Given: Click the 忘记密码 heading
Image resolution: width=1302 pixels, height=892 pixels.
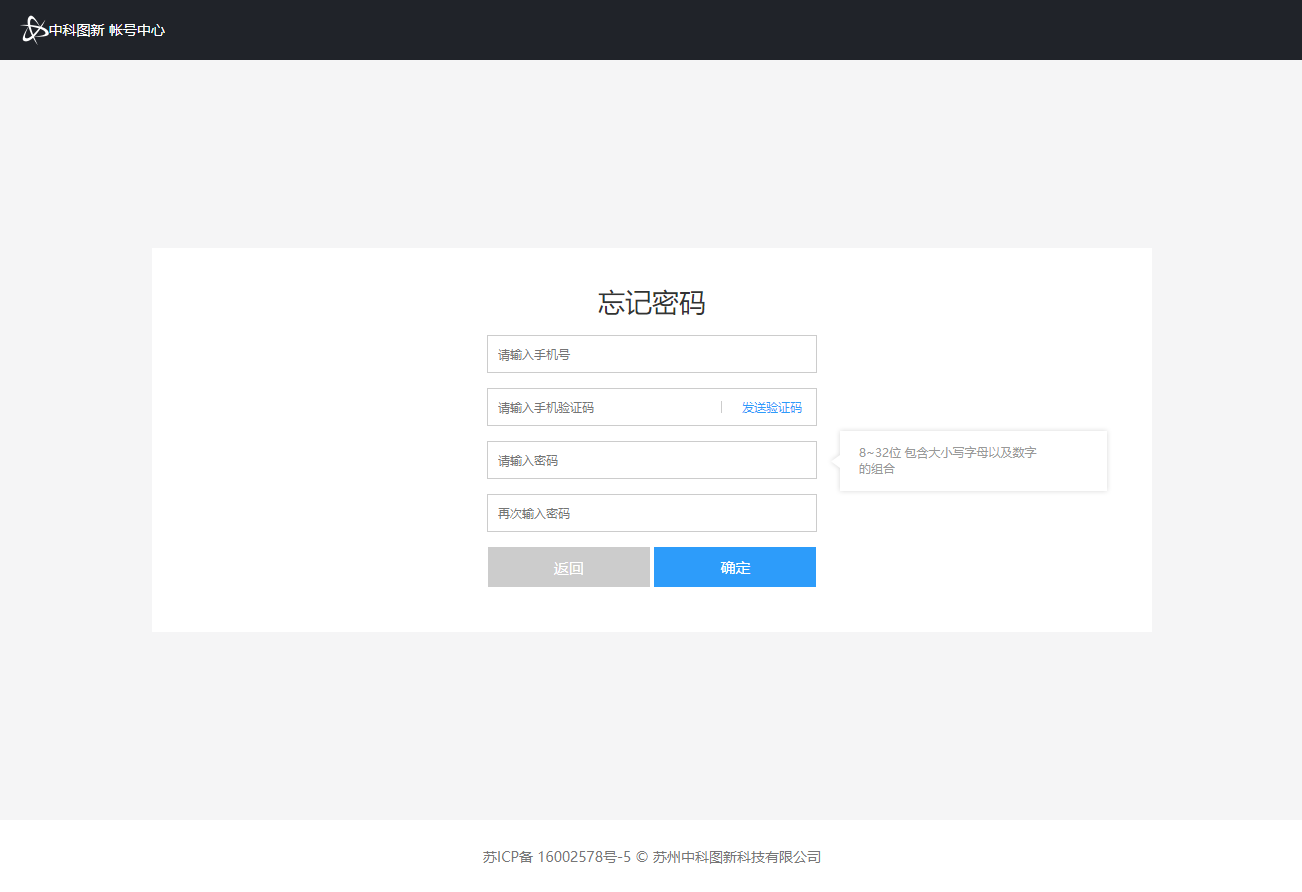Looking at the screenshot, I should pos(651,303).
